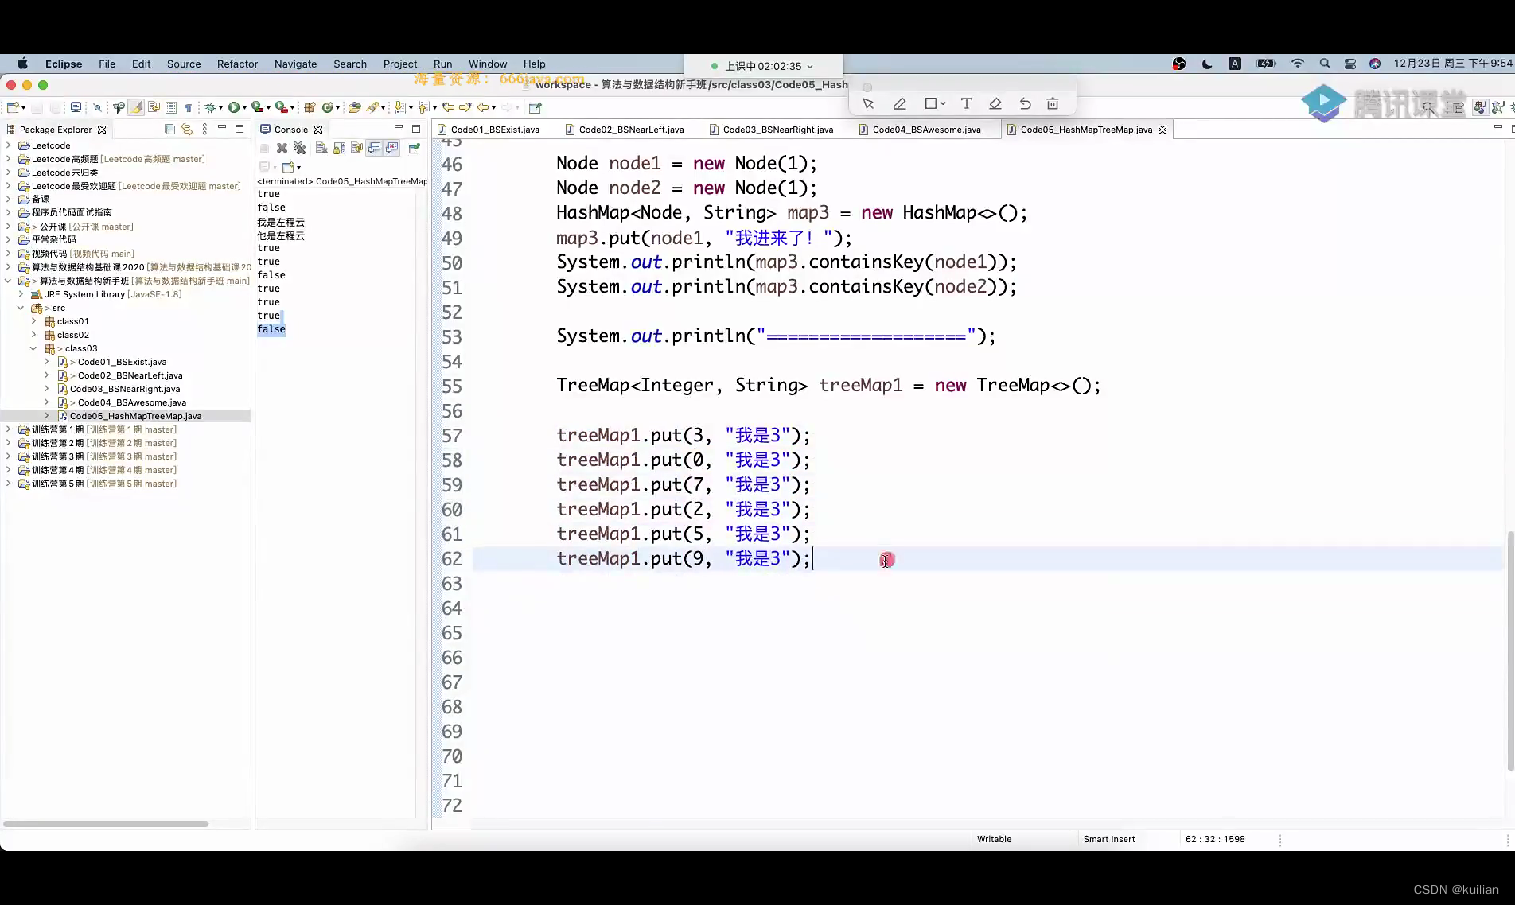This screenshot has height=905, width=1515.
Task: Click the Open Type icon in toolbar
Action: point(354,108)
